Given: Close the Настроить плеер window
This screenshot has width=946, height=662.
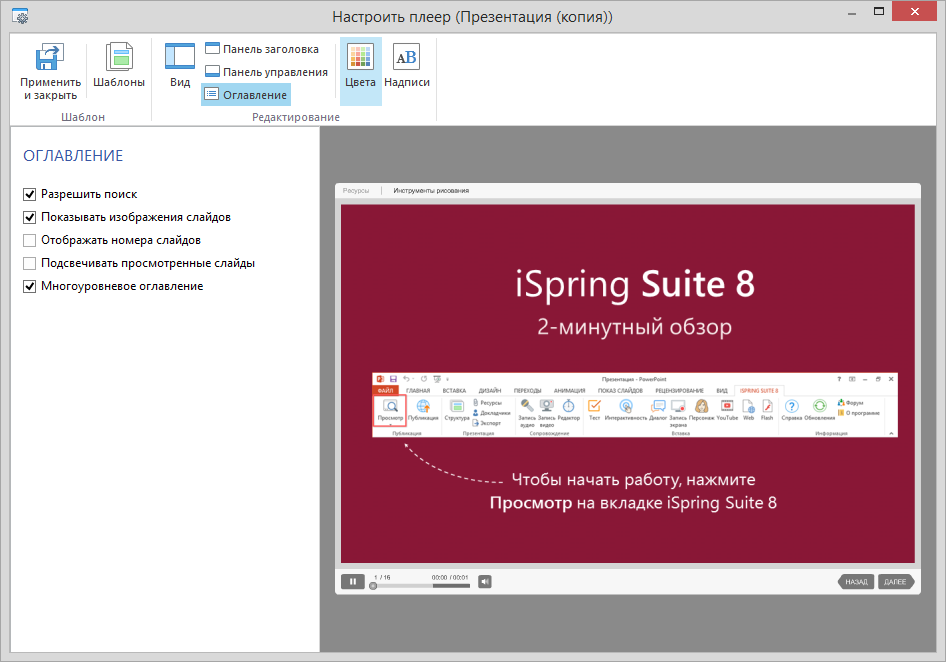Looking at the screenshot, I should [915, 11].
